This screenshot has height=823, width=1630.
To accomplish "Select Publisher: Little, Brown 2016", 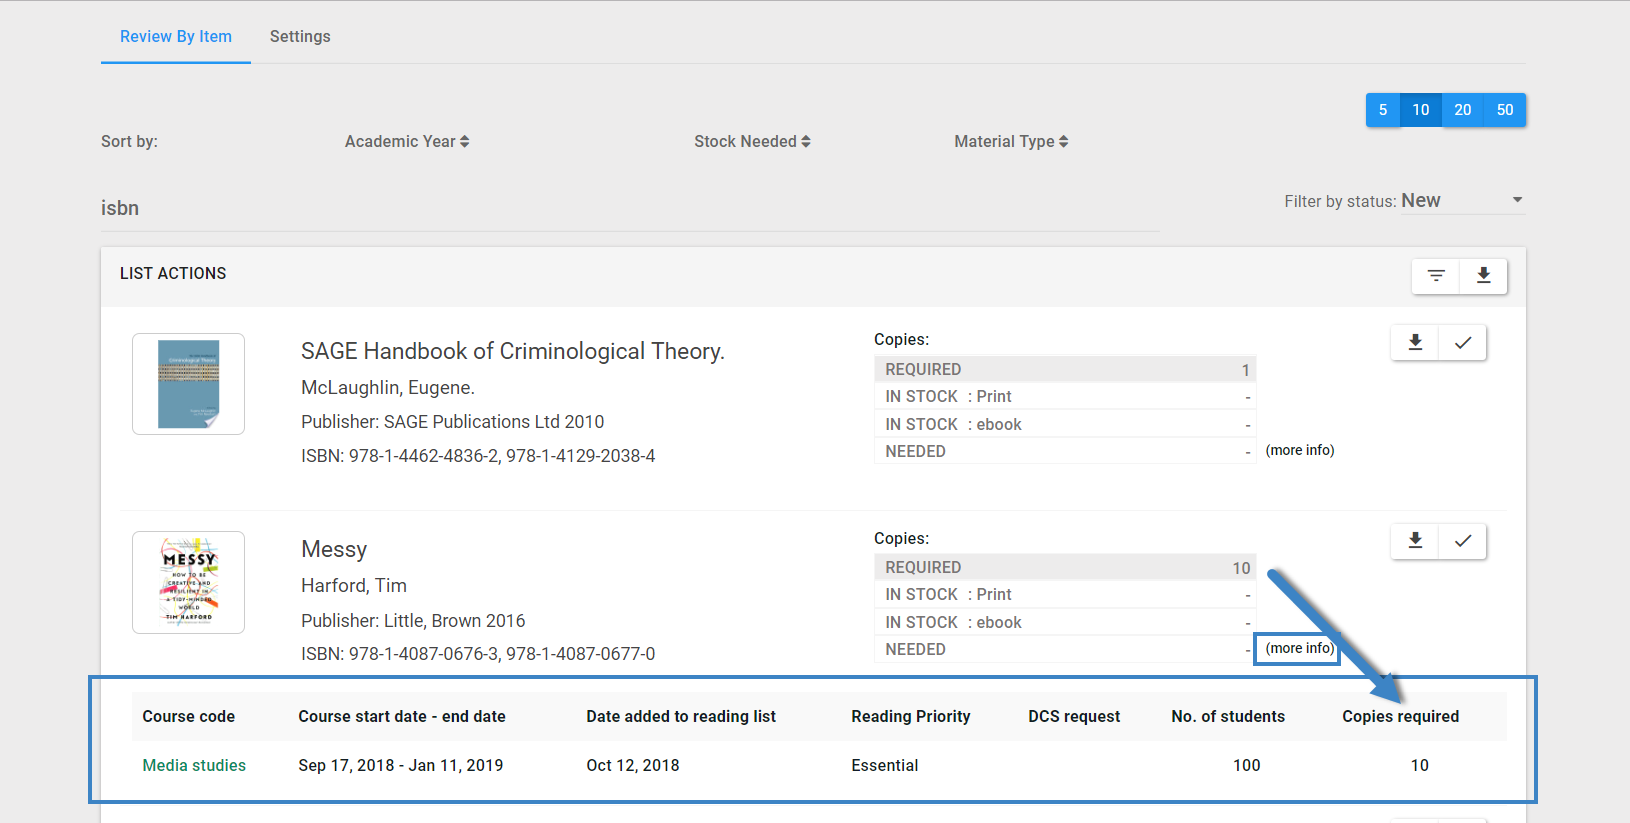I will [413, 620].
